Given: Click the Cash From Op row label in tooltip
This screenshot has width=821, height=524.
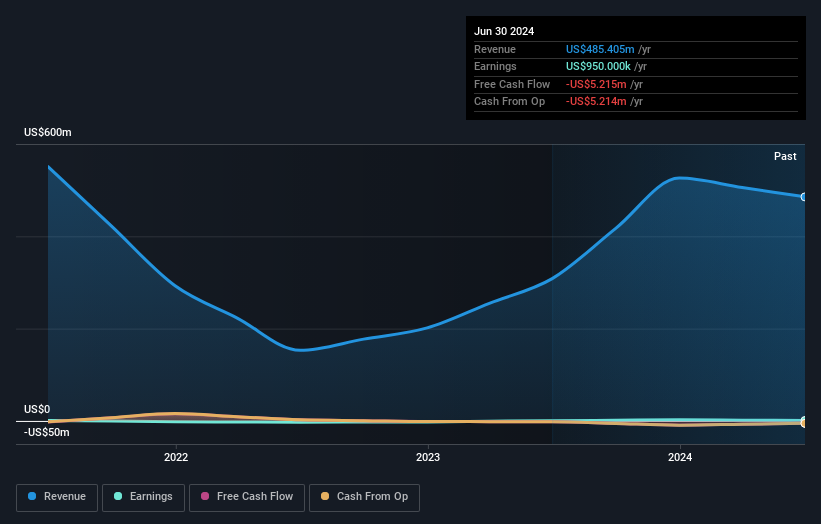Looking at the screenshot, I should pyautogui.click(x=509, y=102).
